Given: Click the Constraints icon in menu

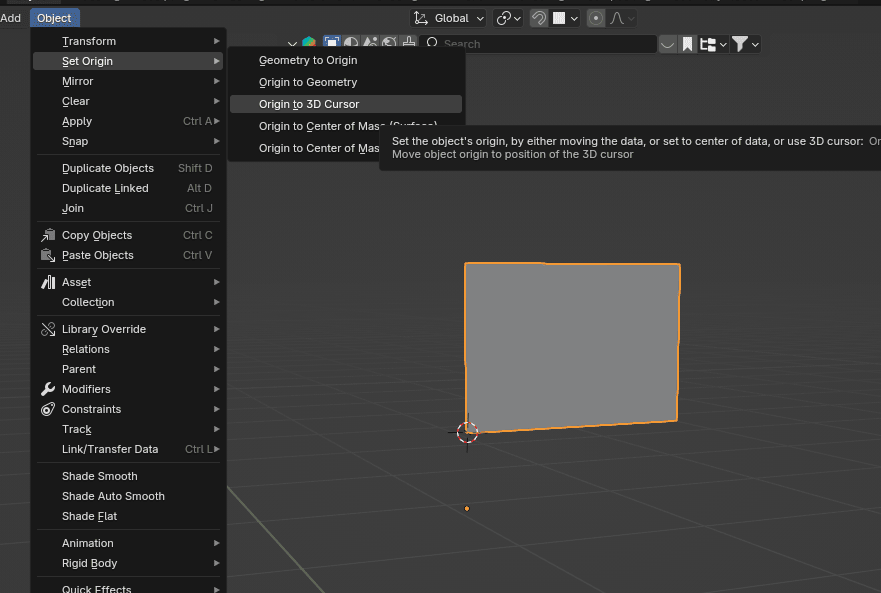Looking at the screenshot, I should pyautogui.click(x=48, y=409).
